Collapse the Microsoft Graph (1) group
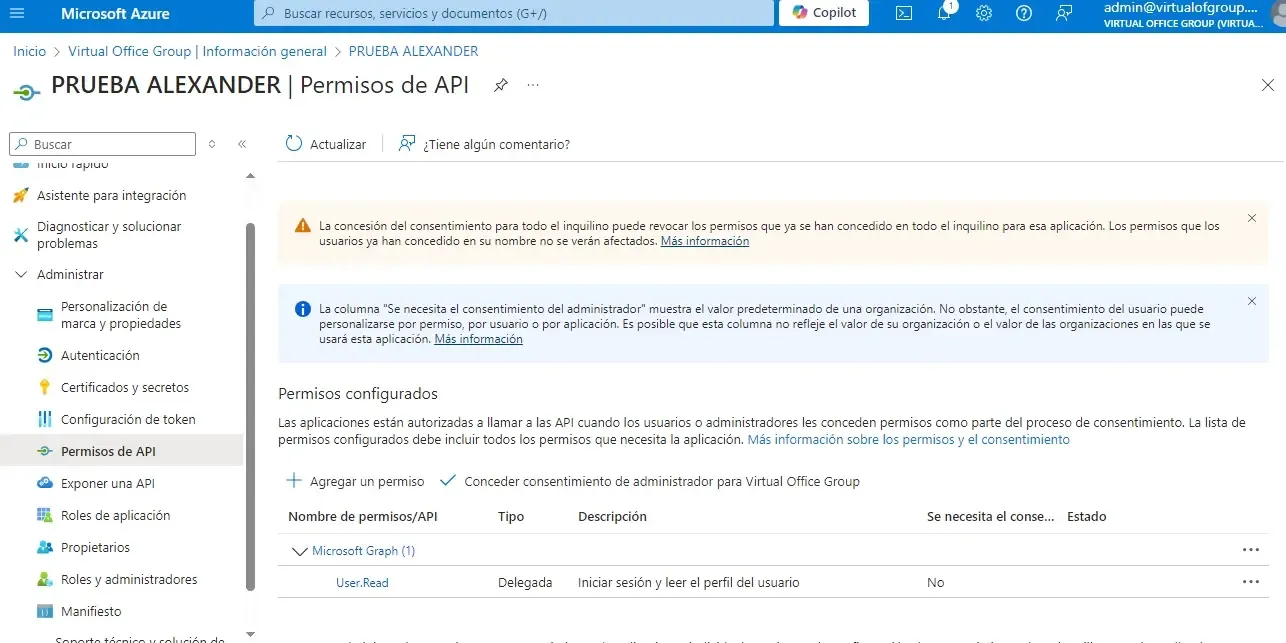1286x643 pixels. click(x=299, y=551)
